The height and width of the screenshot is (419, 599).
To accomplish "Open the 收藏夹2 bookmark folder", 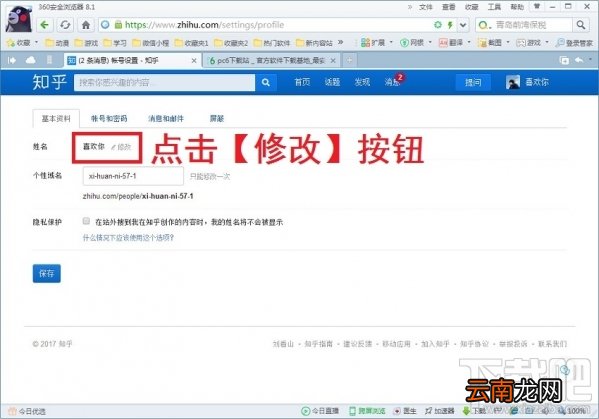I will click(231, 43).
